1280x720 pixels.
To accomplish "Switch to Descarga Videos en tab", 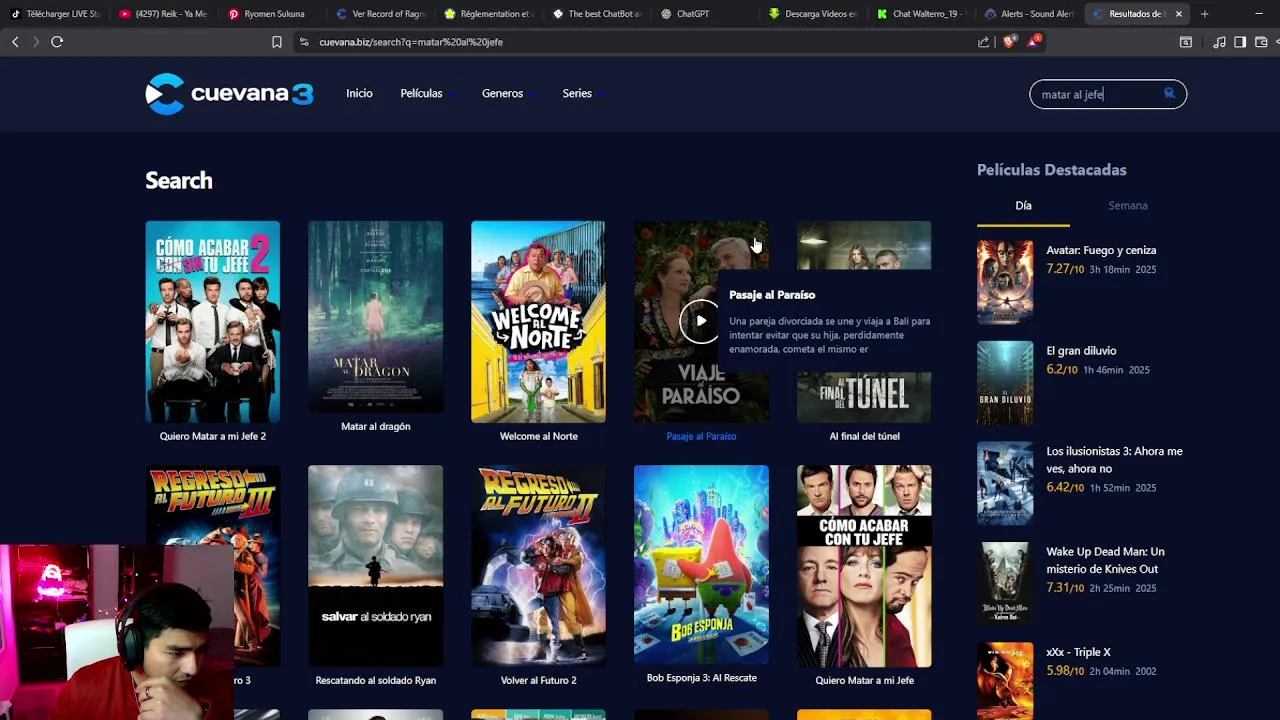I will [812, 14].
